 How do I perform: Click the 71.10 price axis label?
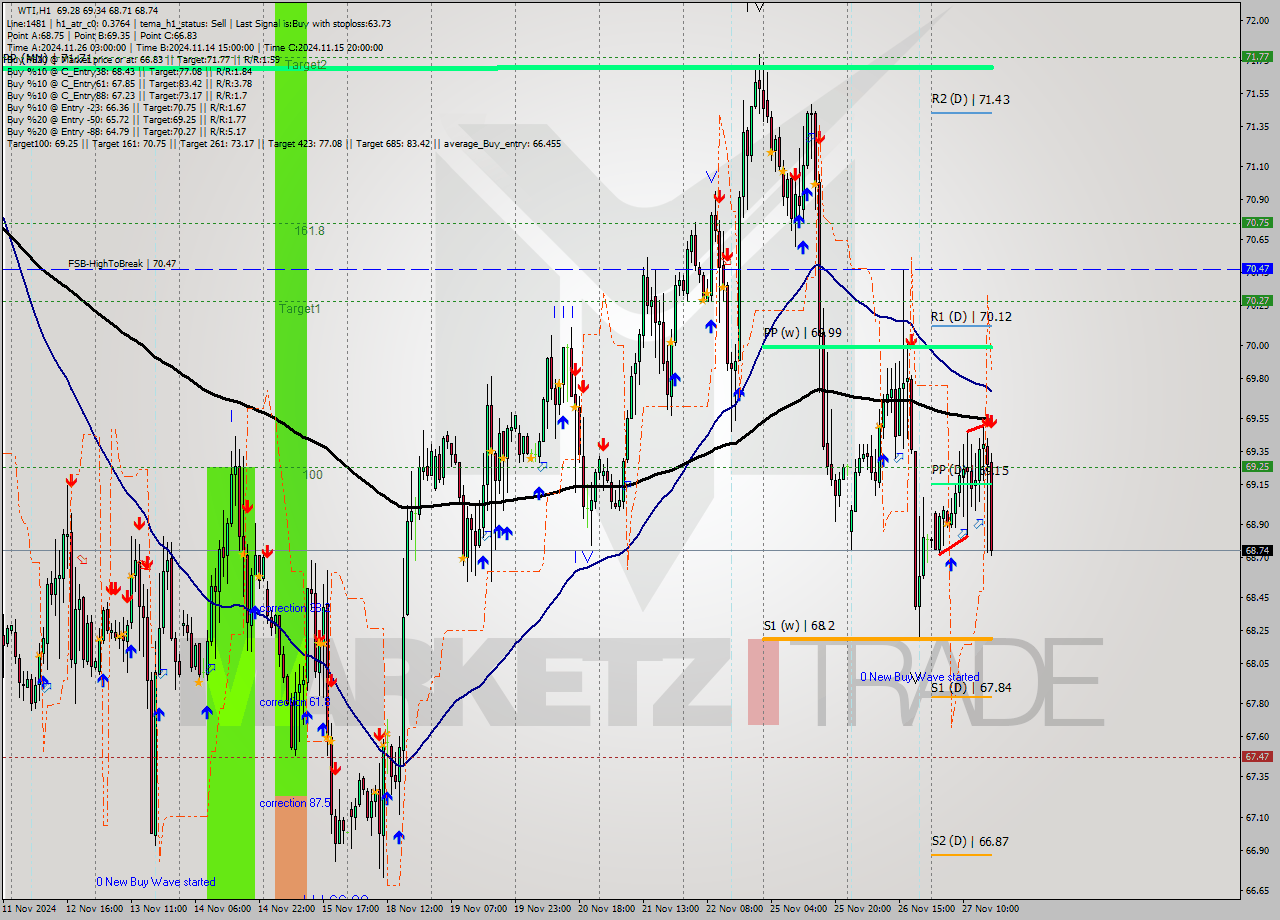click(x=1257, y=167)
